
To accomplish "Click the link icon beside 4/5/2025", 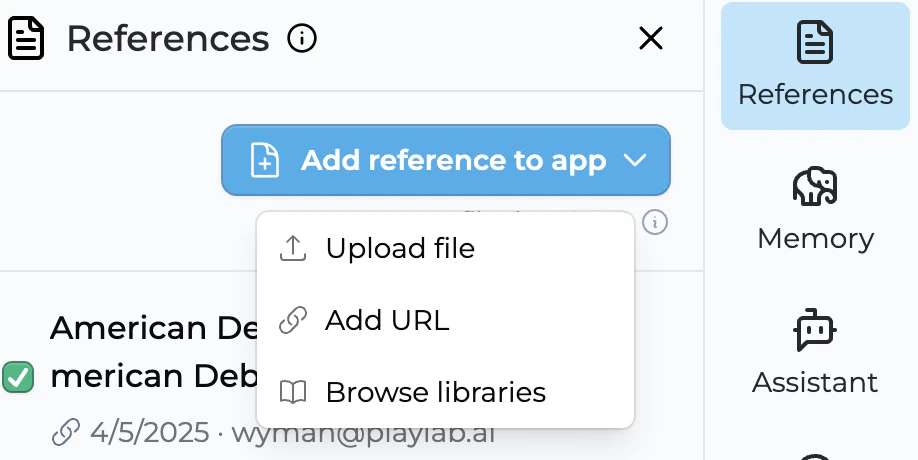I will (66, 433).
